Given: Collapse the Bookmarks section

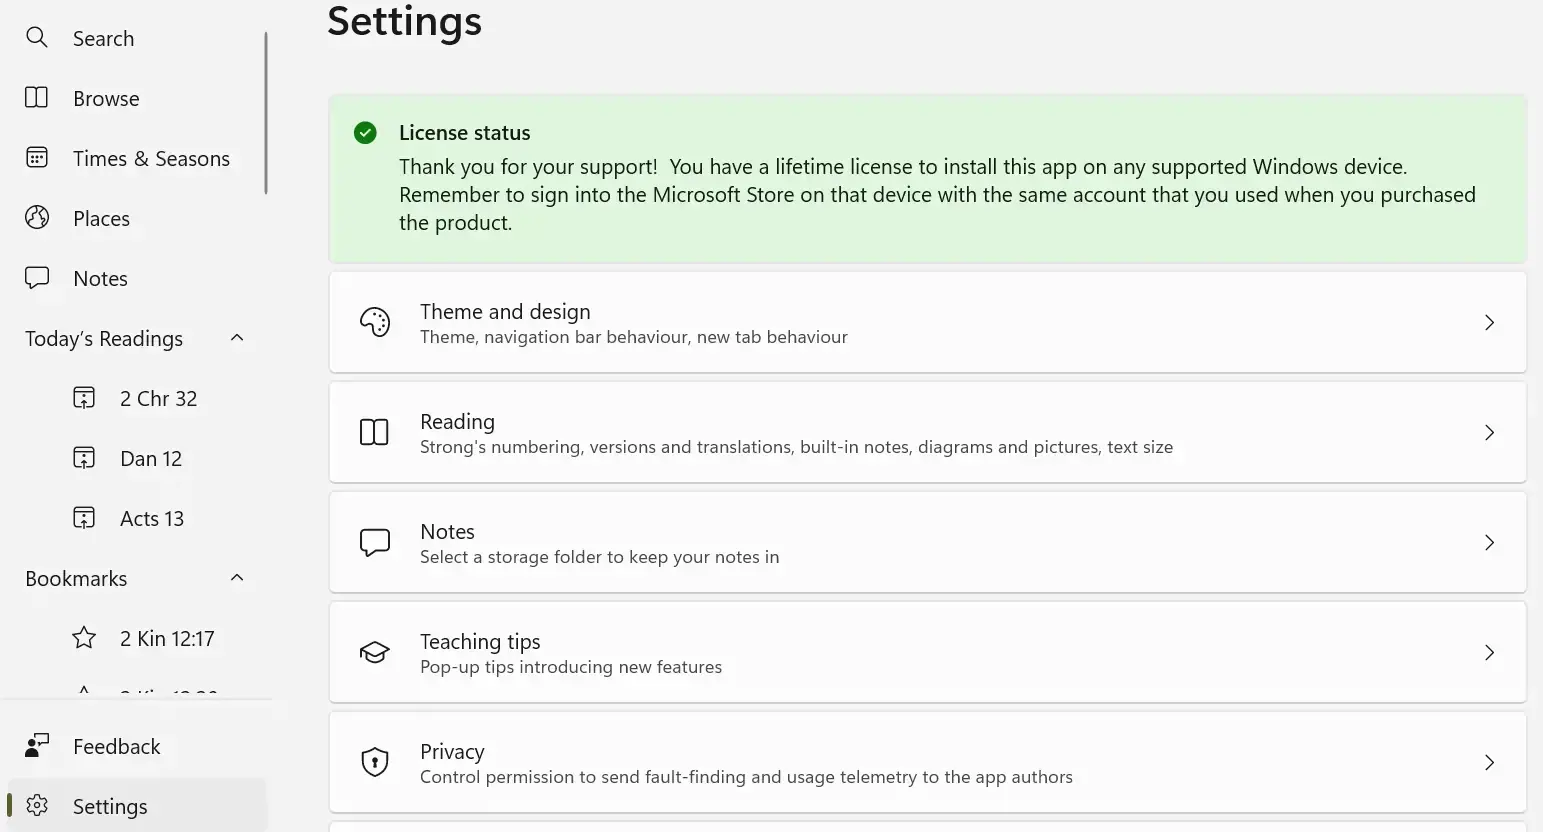Looking at the screenshot, I should [x=237, y=577].
